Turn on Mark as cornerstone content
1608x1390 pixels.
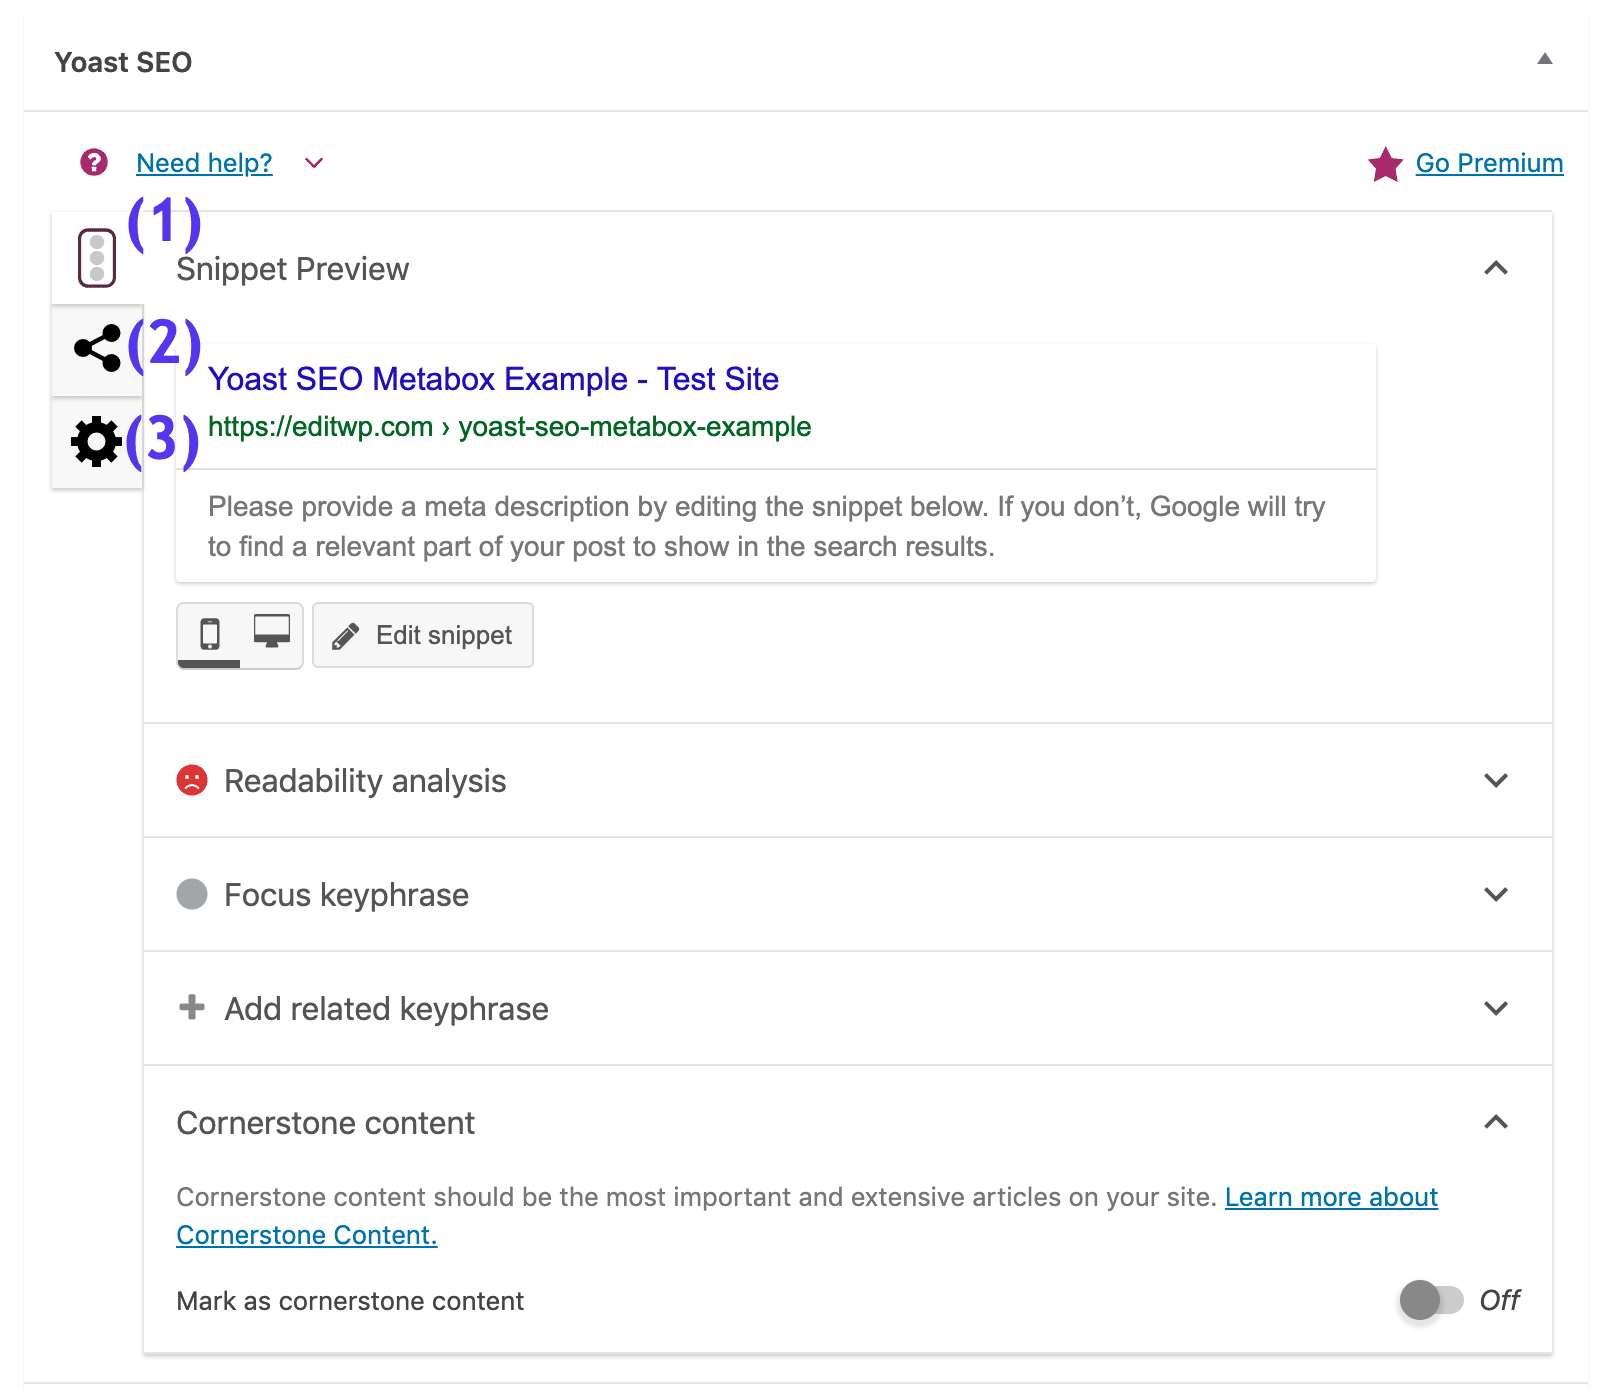pos(1430,1300)
